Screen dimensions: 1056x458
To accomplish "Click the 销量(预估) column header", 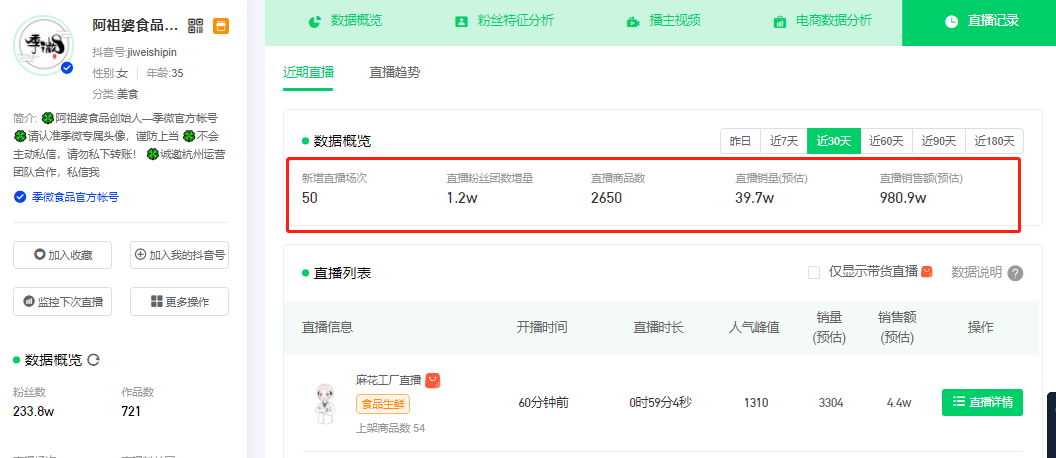I will tap(830, 327).
